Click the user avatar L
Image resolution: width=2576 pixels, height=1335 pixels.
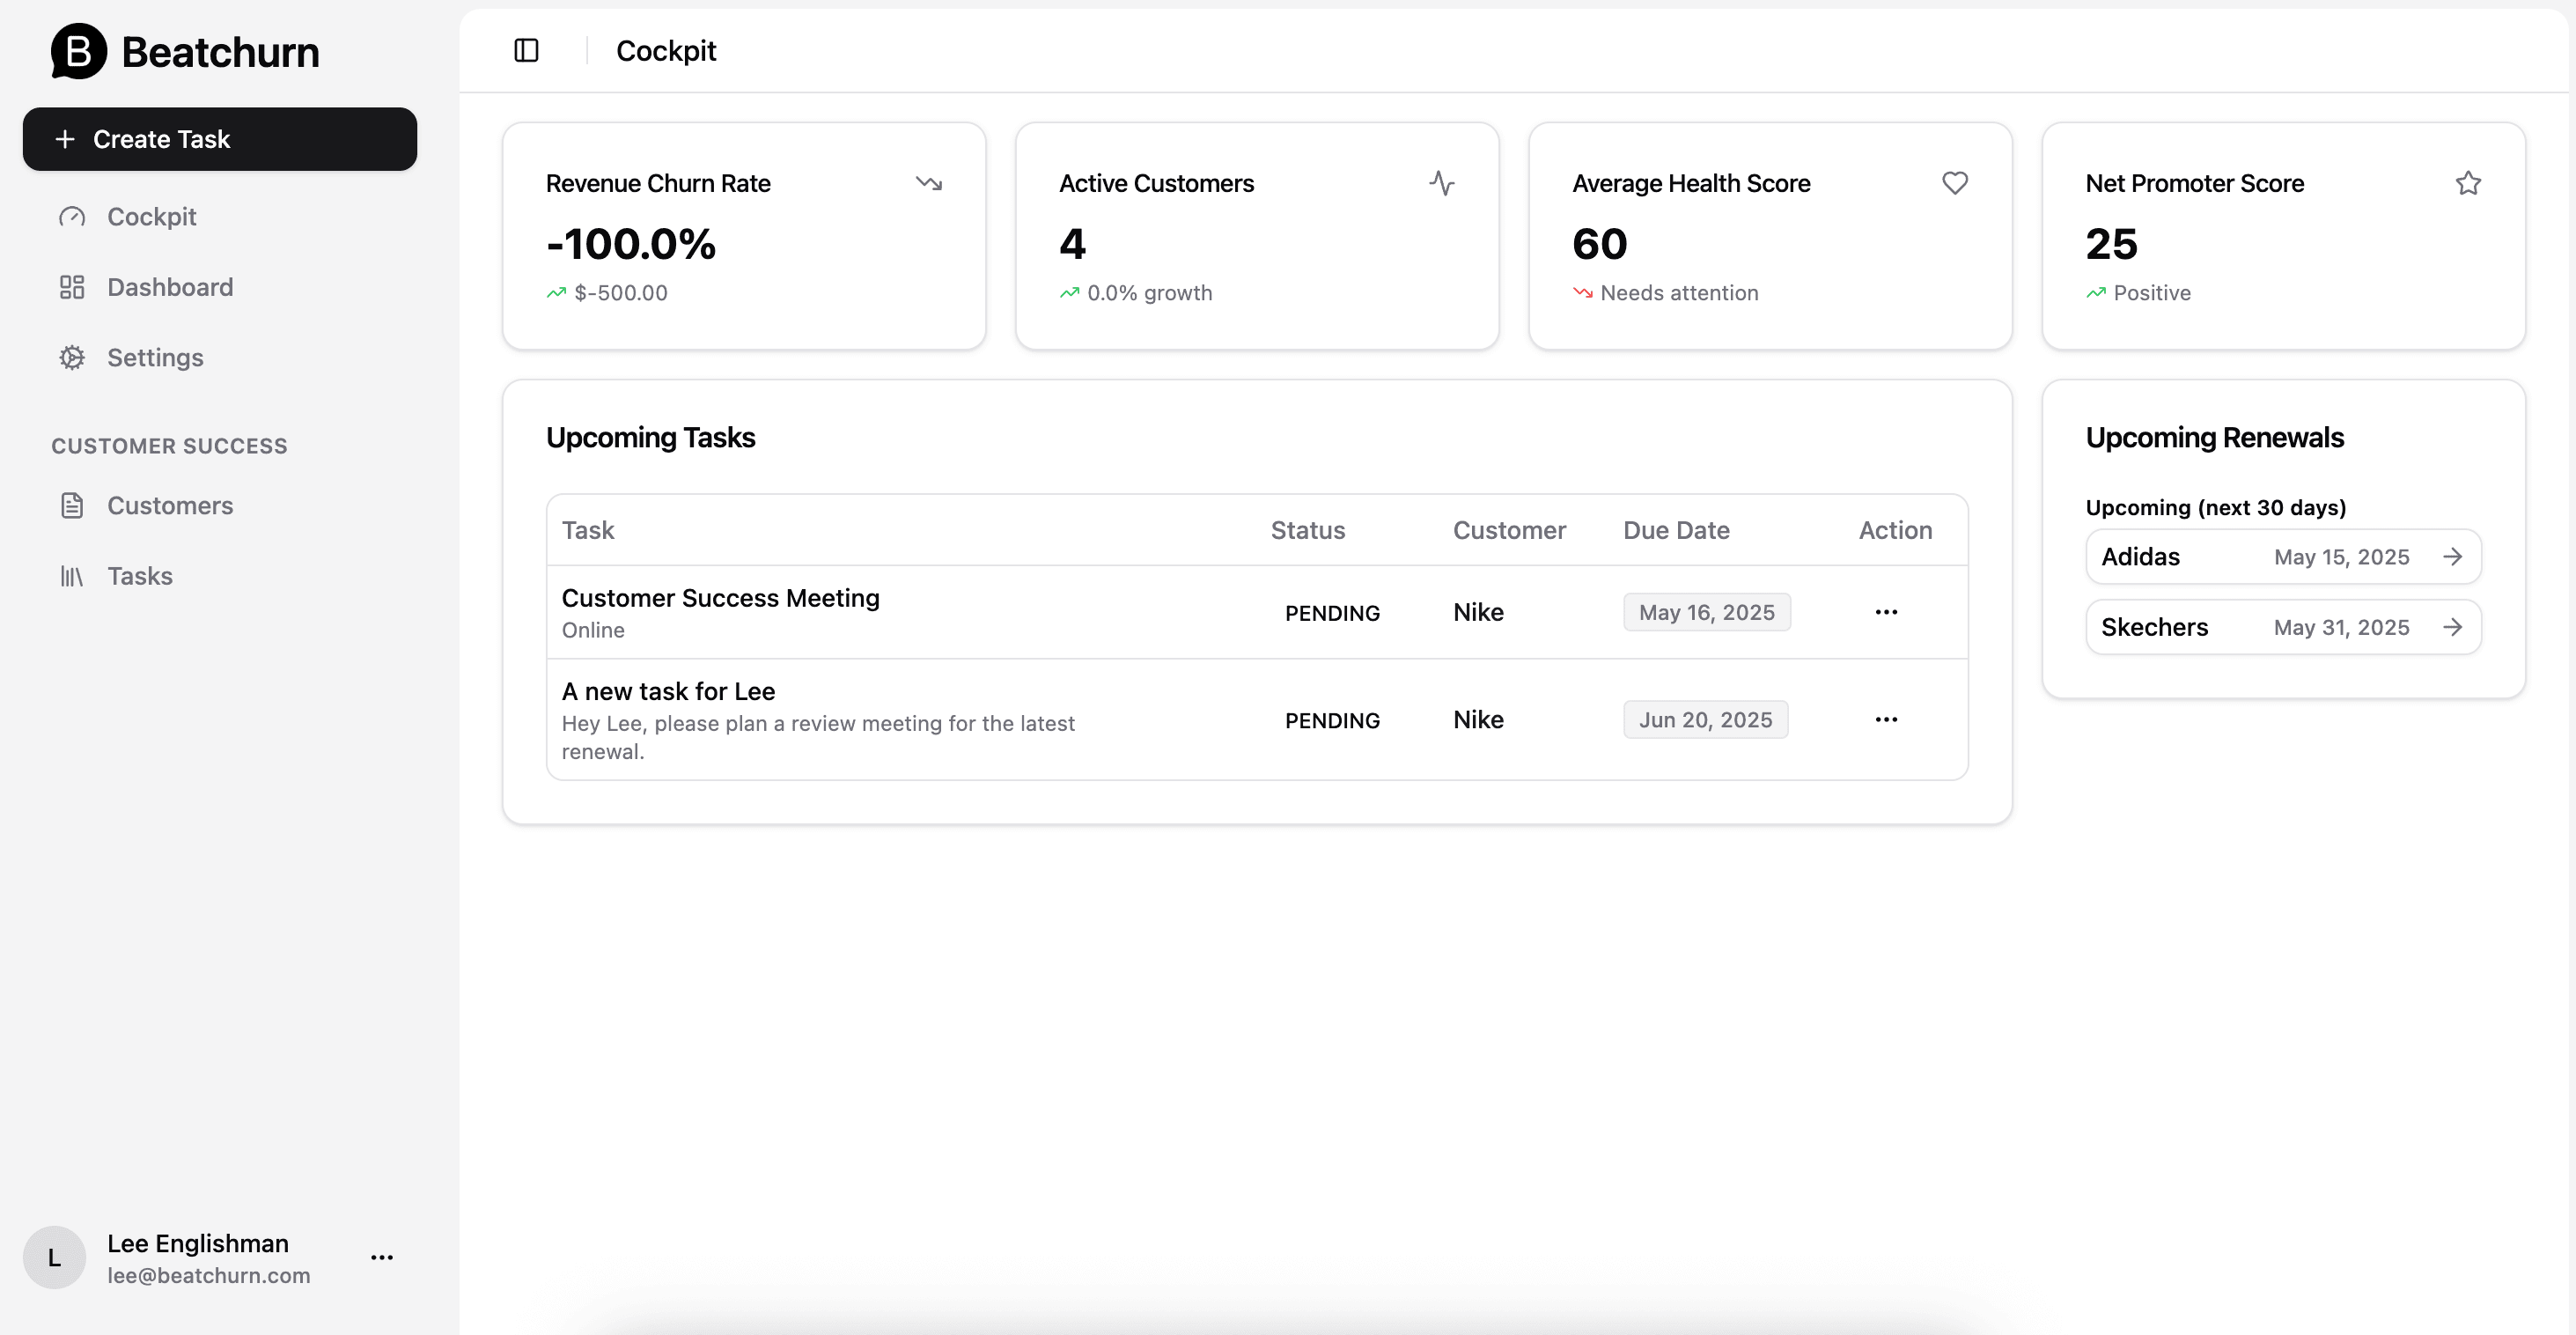click(54, 1258)
